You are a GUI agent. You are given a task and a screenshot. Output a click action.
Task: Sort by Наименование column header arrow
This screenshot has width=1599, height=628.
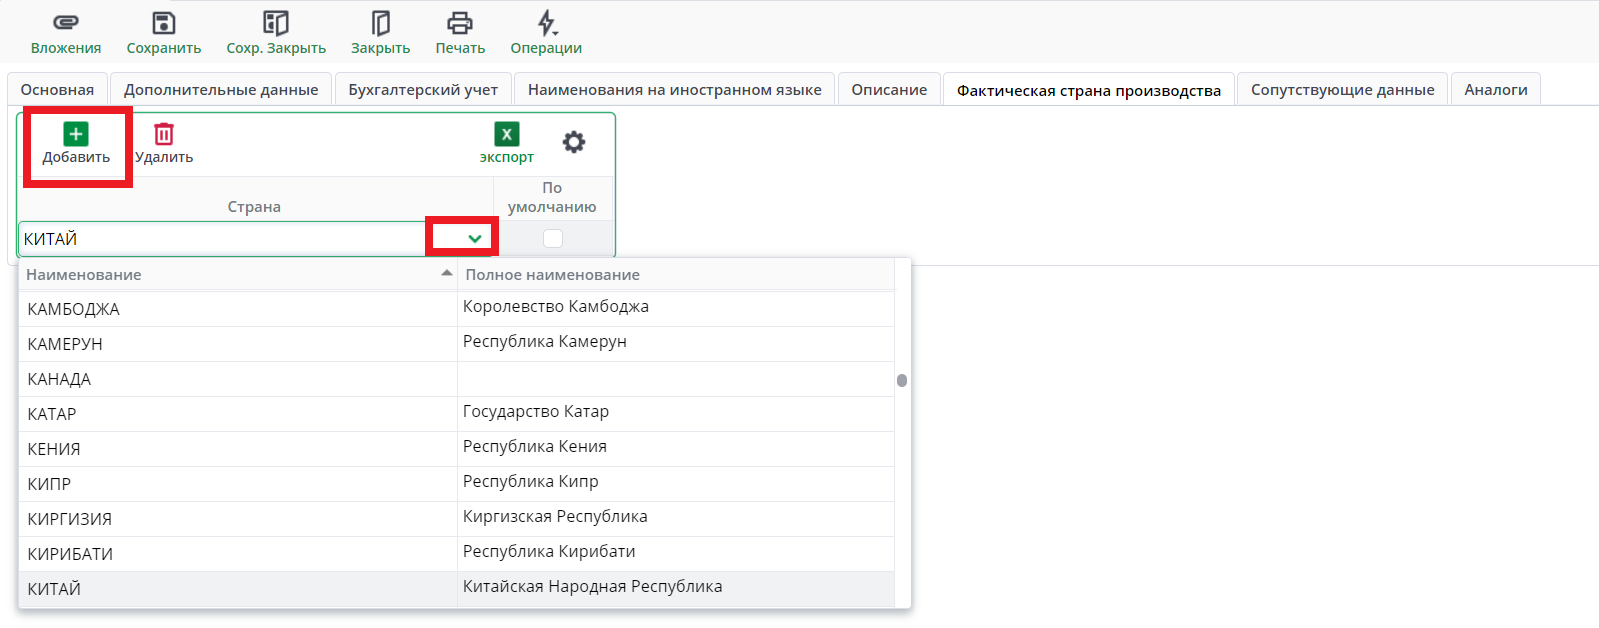coord(446,274)
